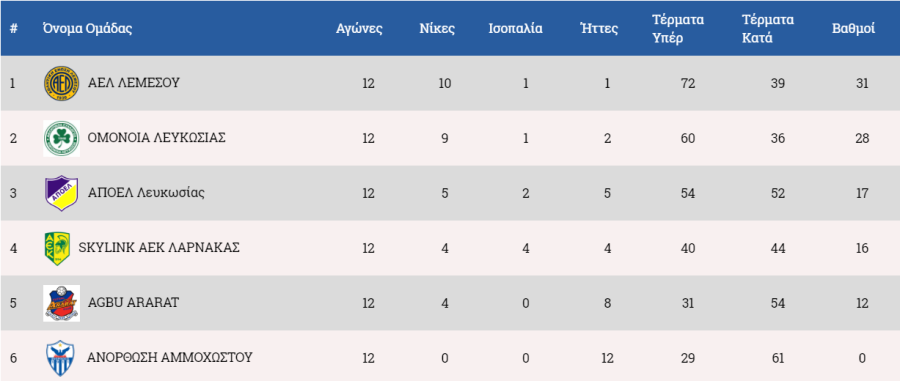
Task: Open the ΑΝΟΡΘΩΣΗ ΑΜΜΟΧΩΣΤΟΥ team name
Action: (170, 357)
